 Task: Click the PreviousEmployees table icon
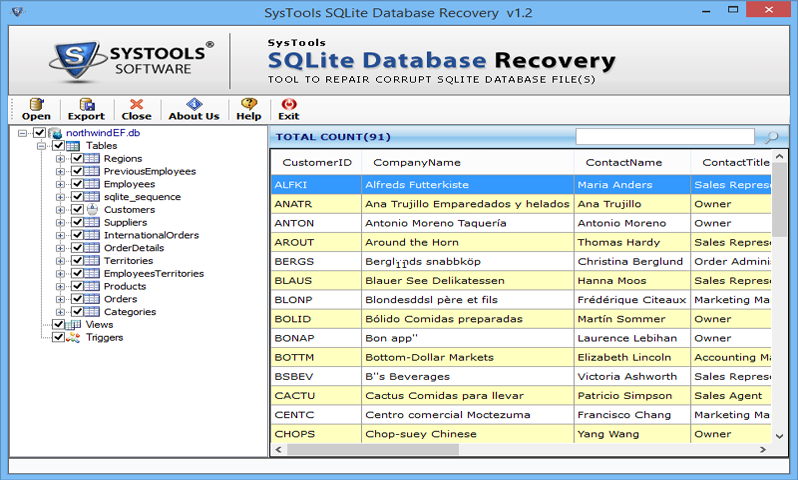pos(92,171)
